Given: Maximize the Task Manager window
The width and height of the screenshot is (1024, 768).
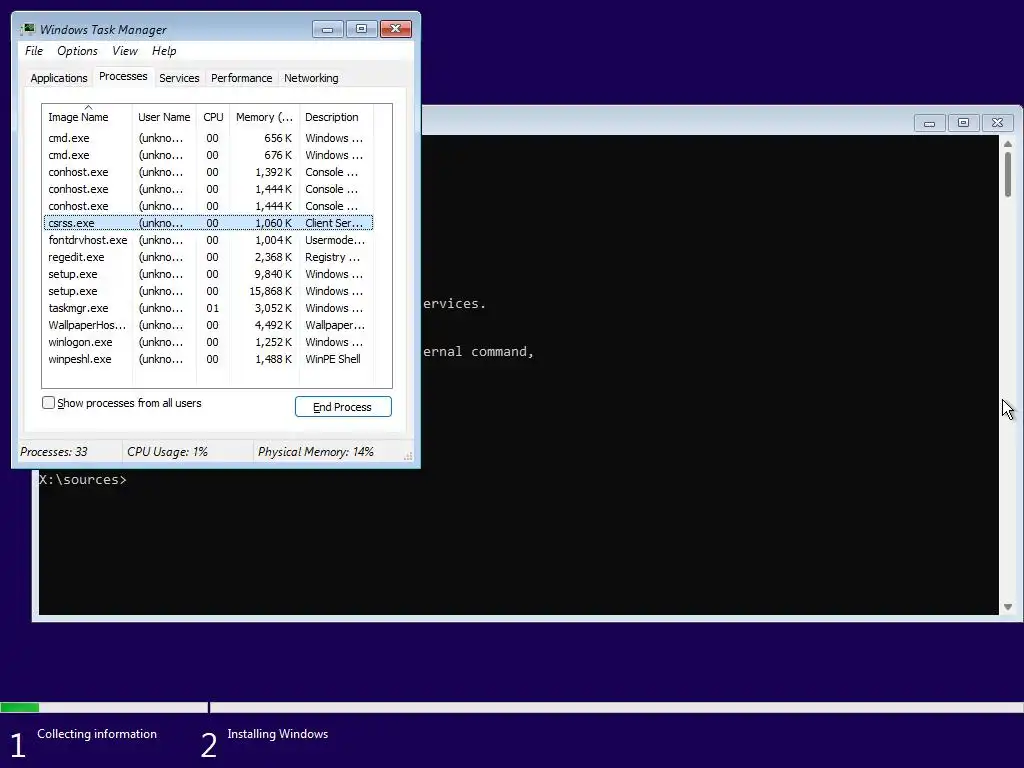Looking at the screenshot, I should click(x=361, y=29).
